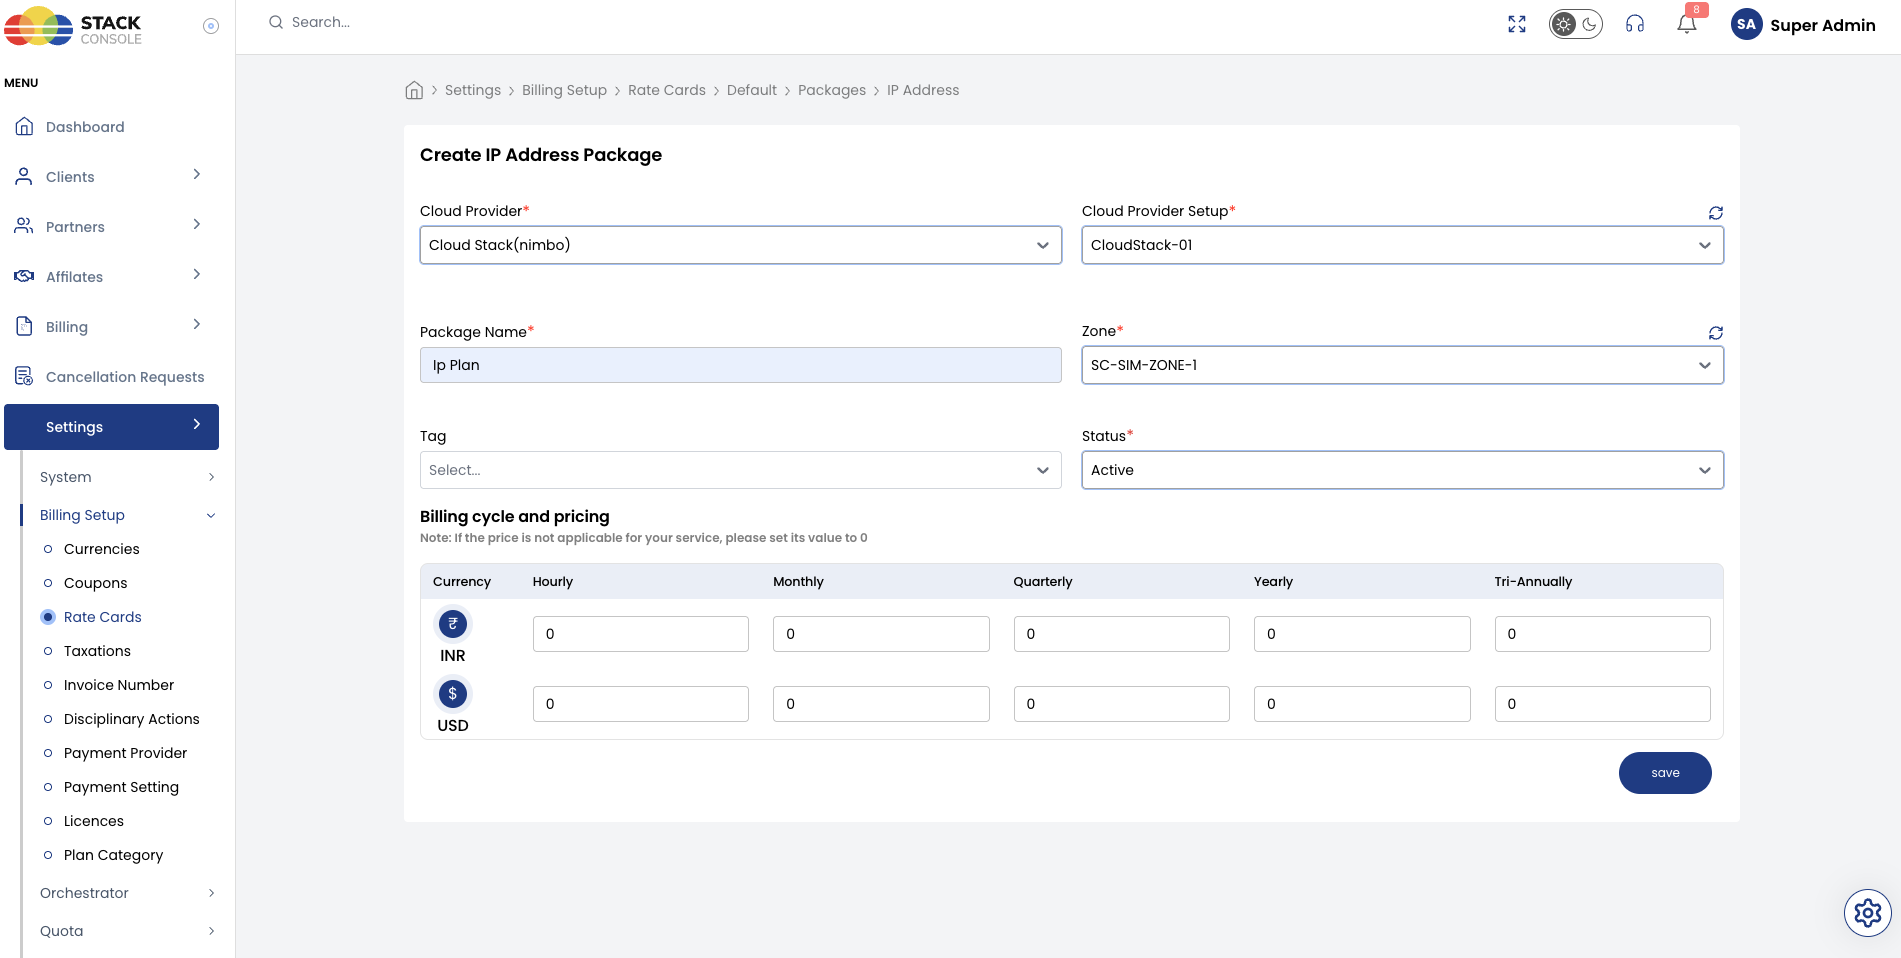The height and width of the screenshot is (958, 1901).
Task: Open the Tag select dropdown
Action: click(x=740, y=470)
